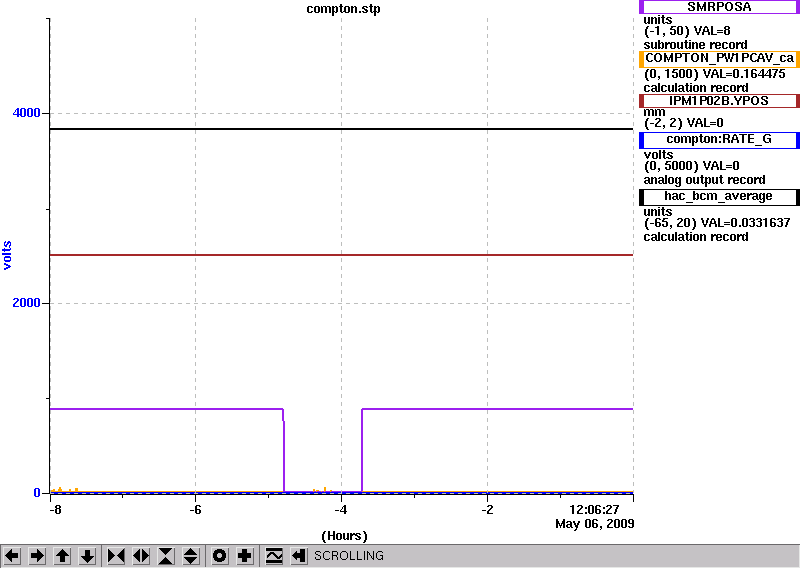The width and height of the screenshot is (800, 568).
Task: Pan the graph left with the left-arrow button
Action: (x=12, y=556)
